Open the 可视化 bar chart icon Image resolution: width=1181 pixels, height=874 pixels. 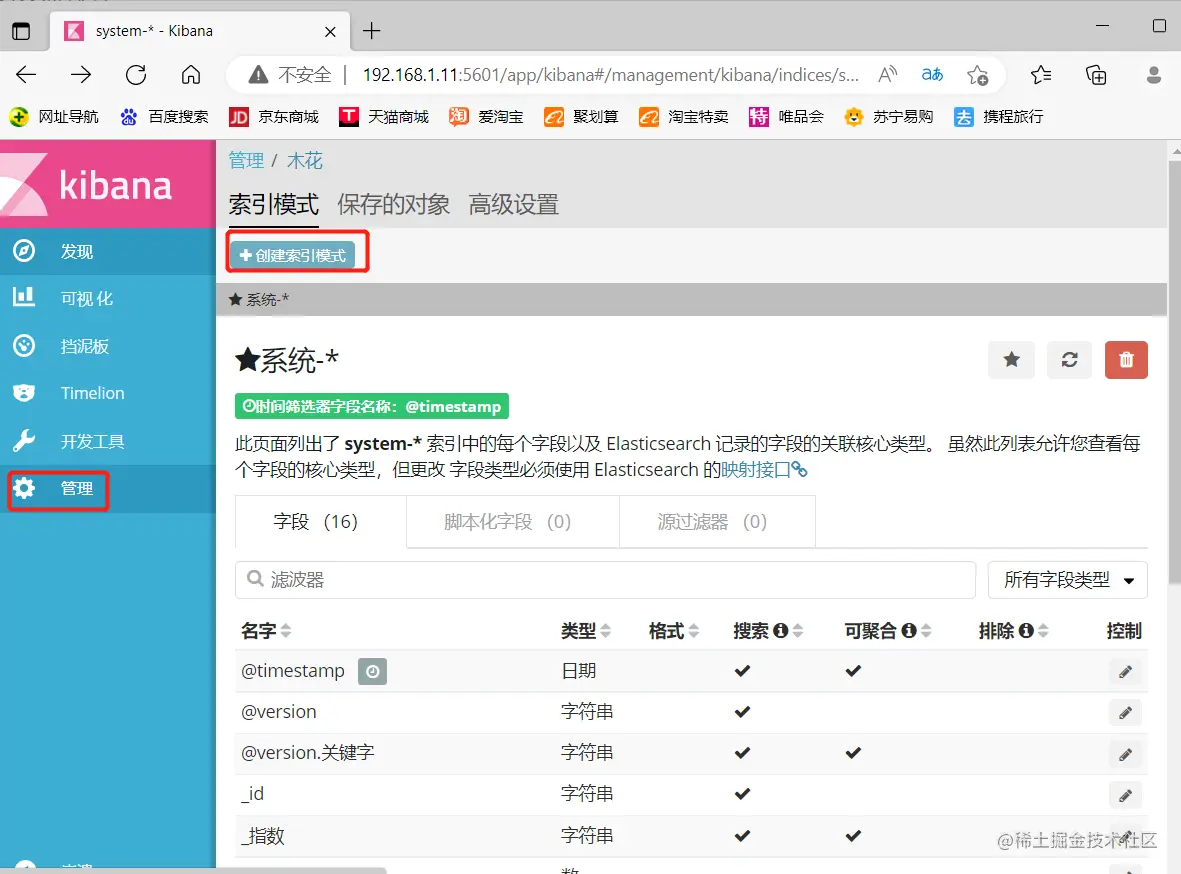tap(24, 297)
